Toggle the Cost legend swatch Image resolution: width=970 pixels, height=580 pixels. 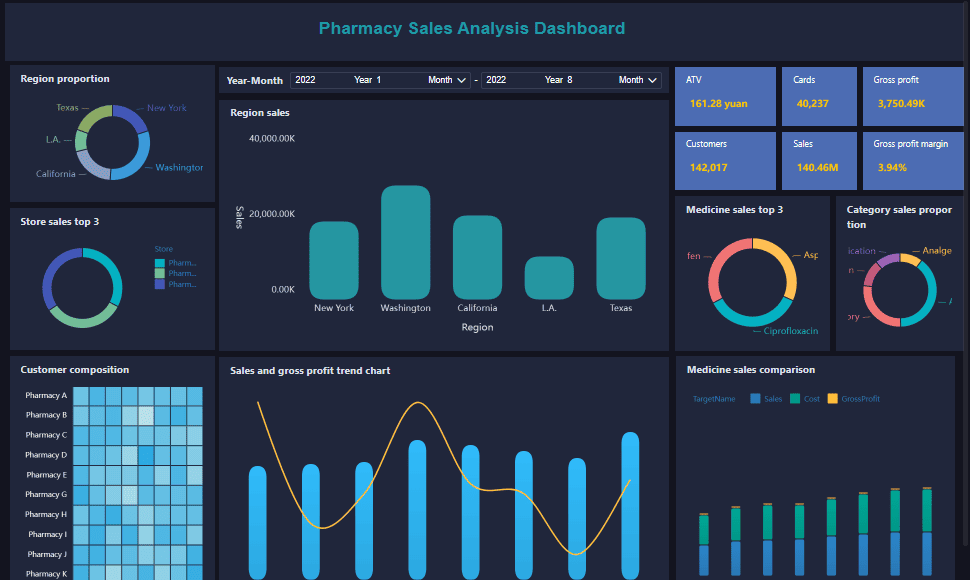pyautogui.click(x=795, y=399)
